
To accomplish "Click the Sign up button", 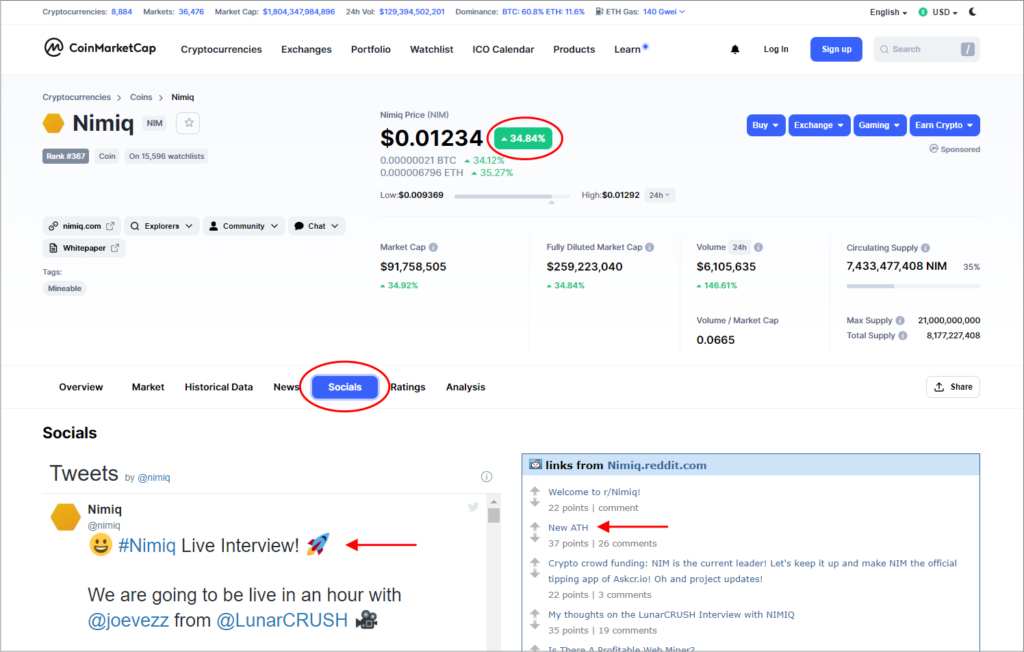I will pos(836,49).
